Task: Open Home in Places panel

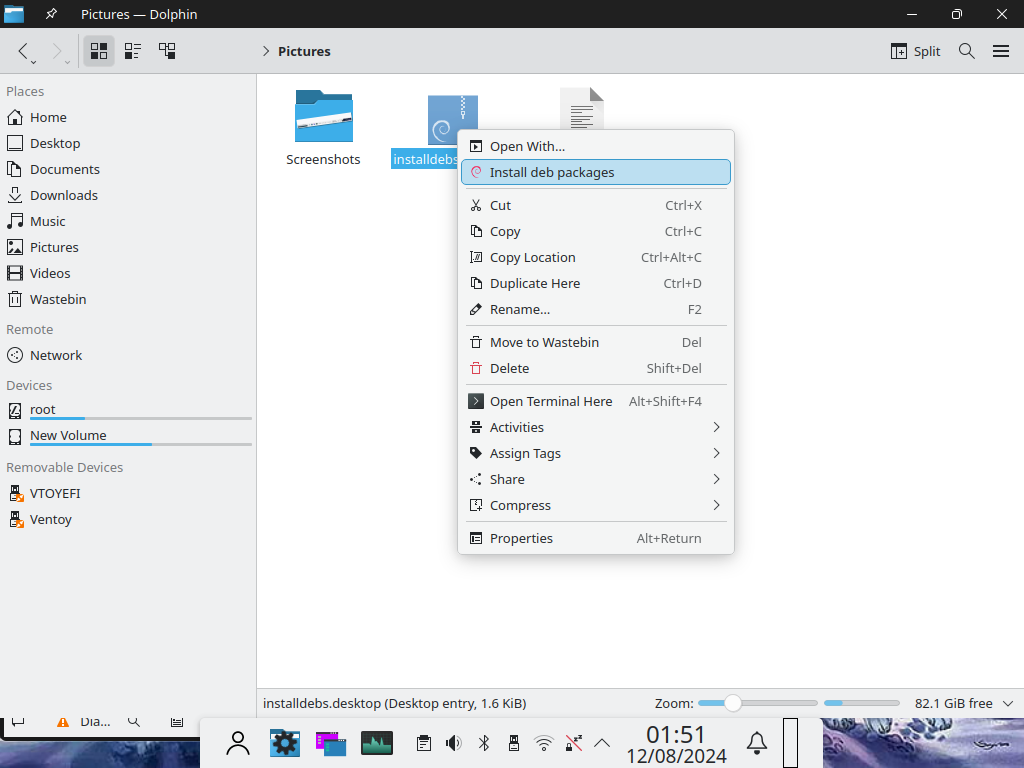Action: 128,118
